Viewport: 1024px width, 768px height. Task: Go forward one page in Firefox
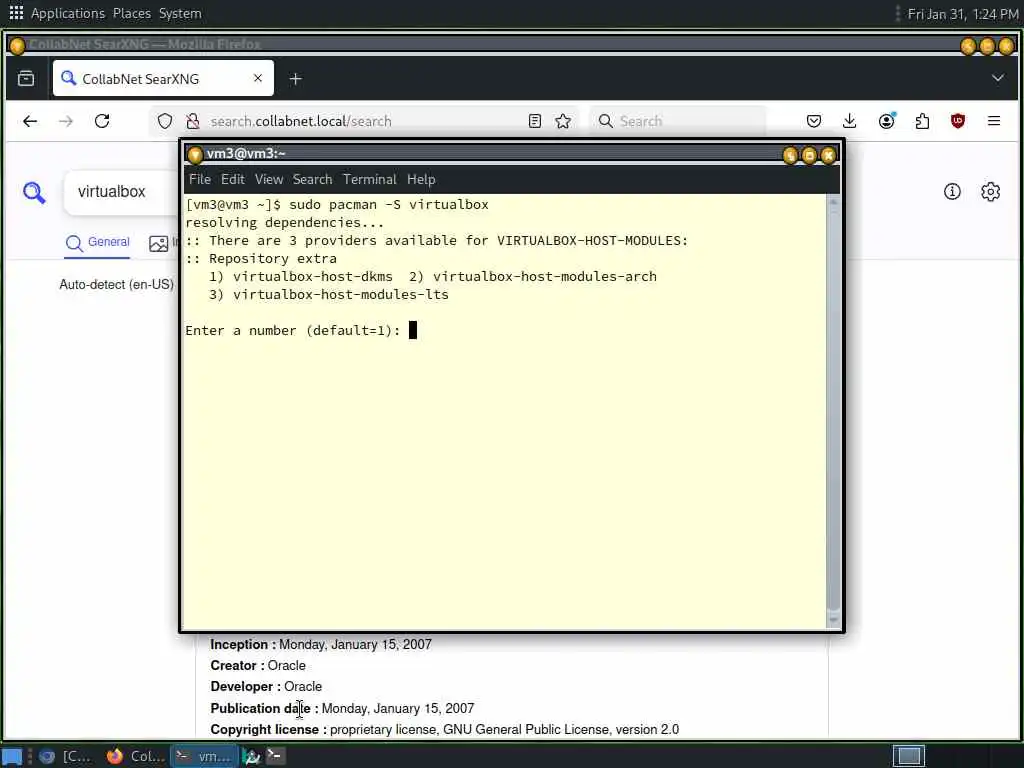(x=66, y=121)
